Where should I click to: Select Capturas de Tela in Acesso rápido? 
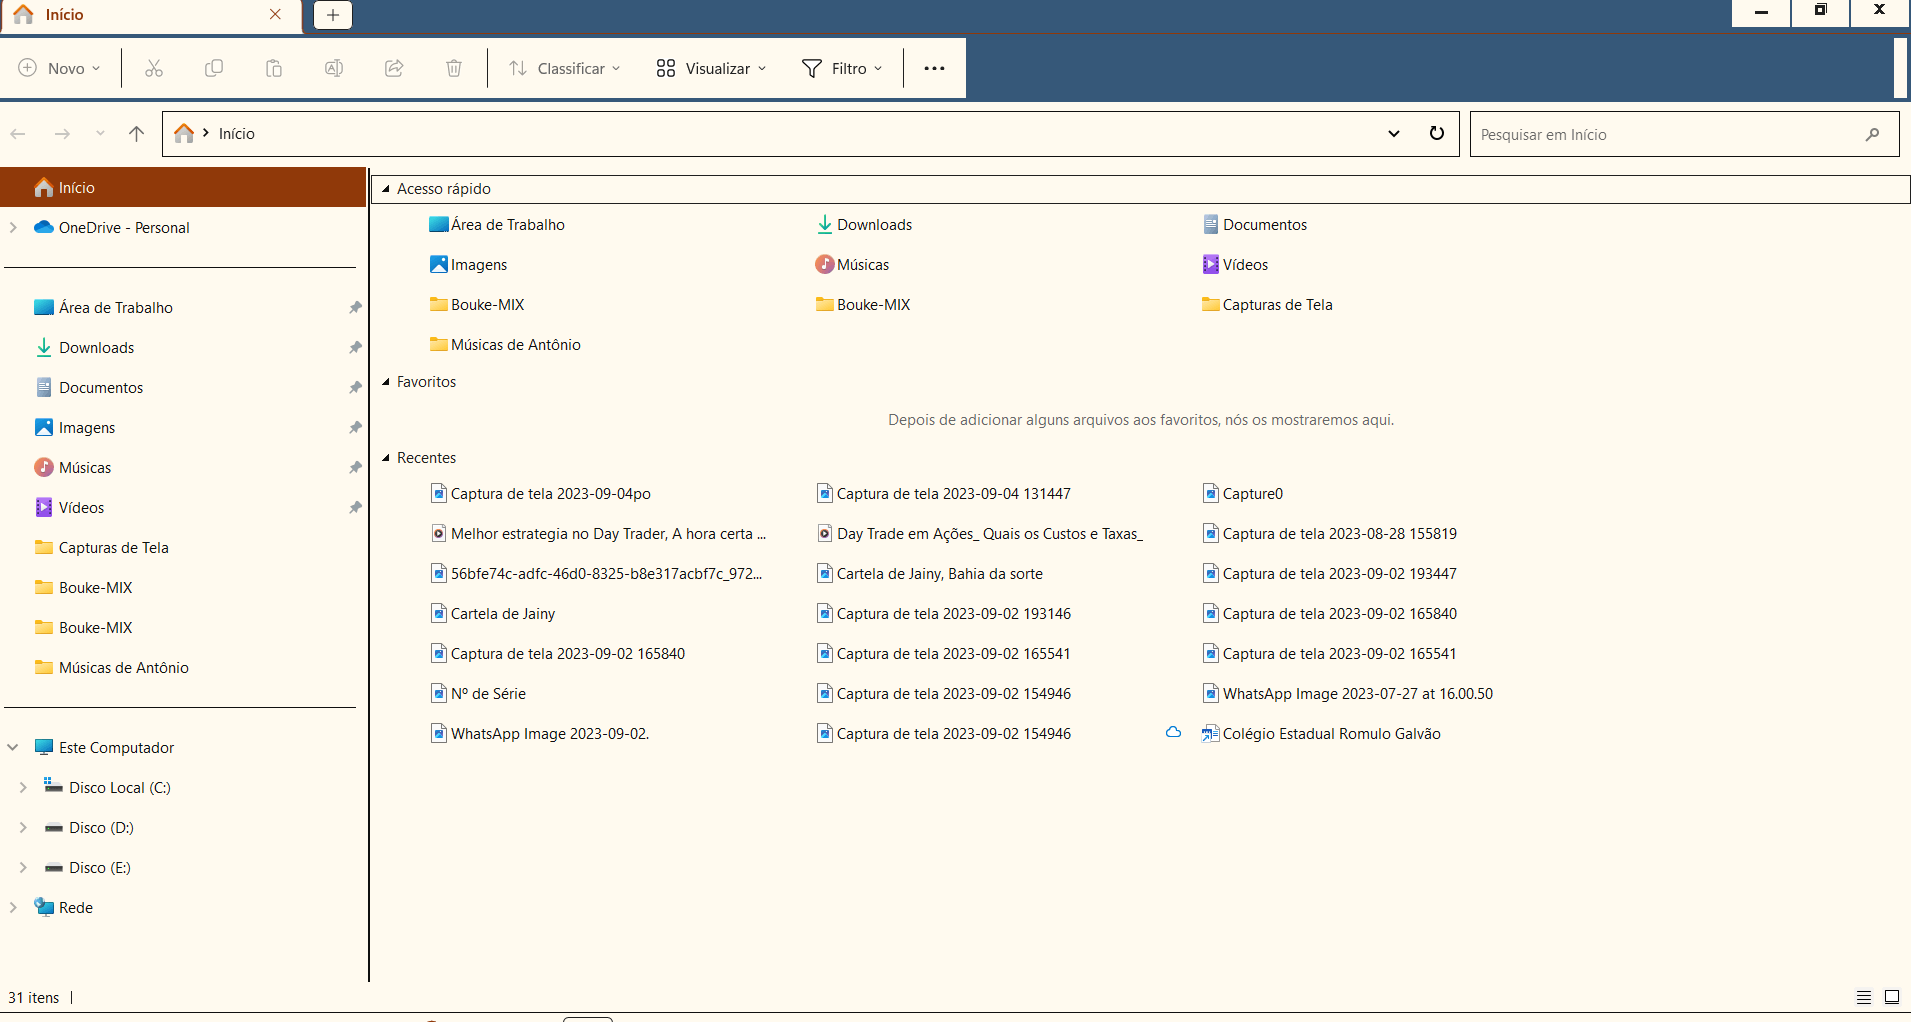coord(1267,305)
